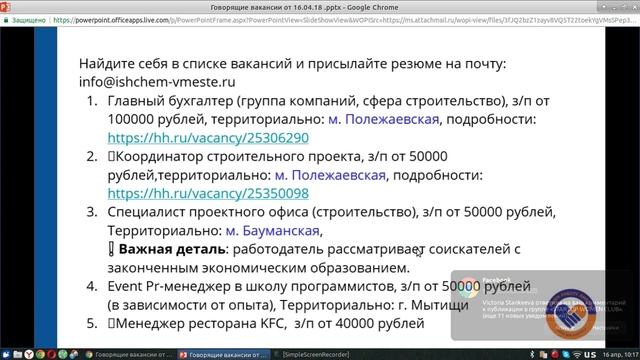Open link https://hh.ru/vacancy/25306290

pos(208,138)
